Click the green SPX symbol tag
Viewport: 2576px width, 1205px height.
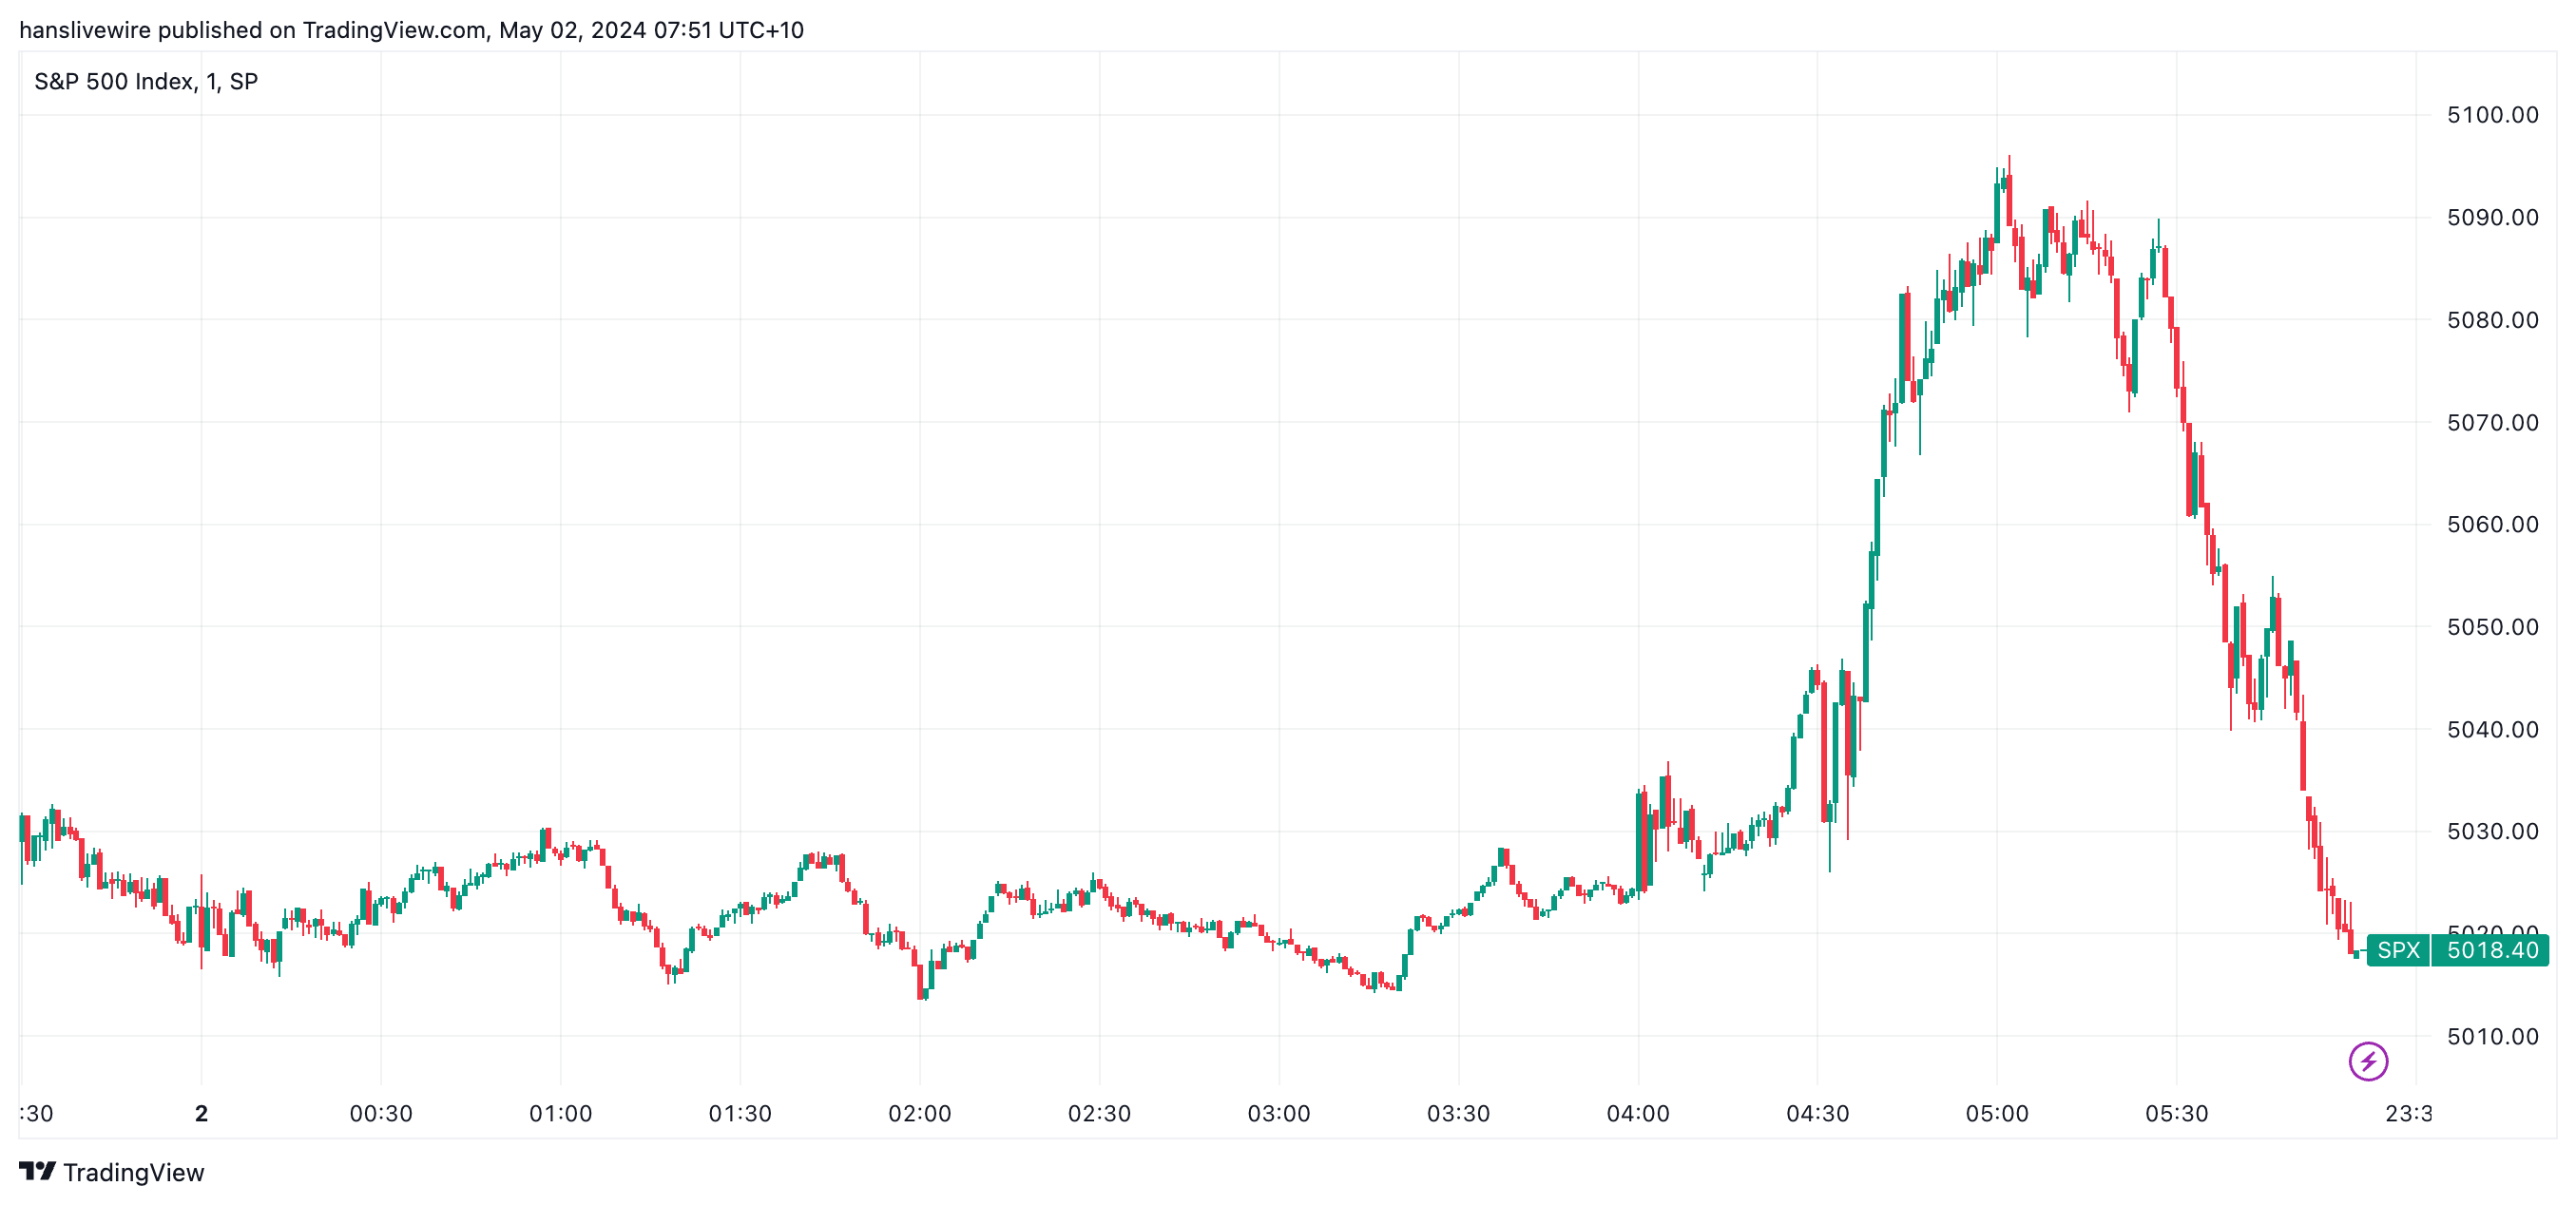point(2398,950)
